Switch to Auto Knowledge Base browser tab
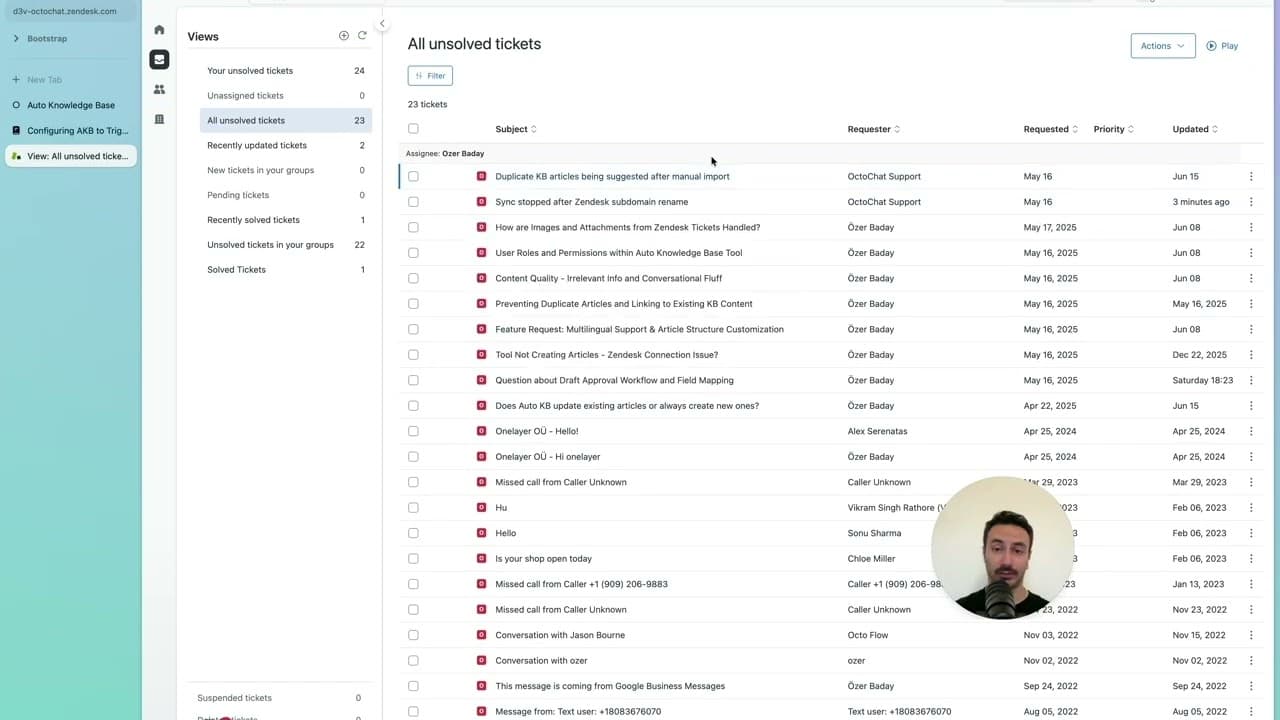 pyautogui.click(x=70, y=105)
